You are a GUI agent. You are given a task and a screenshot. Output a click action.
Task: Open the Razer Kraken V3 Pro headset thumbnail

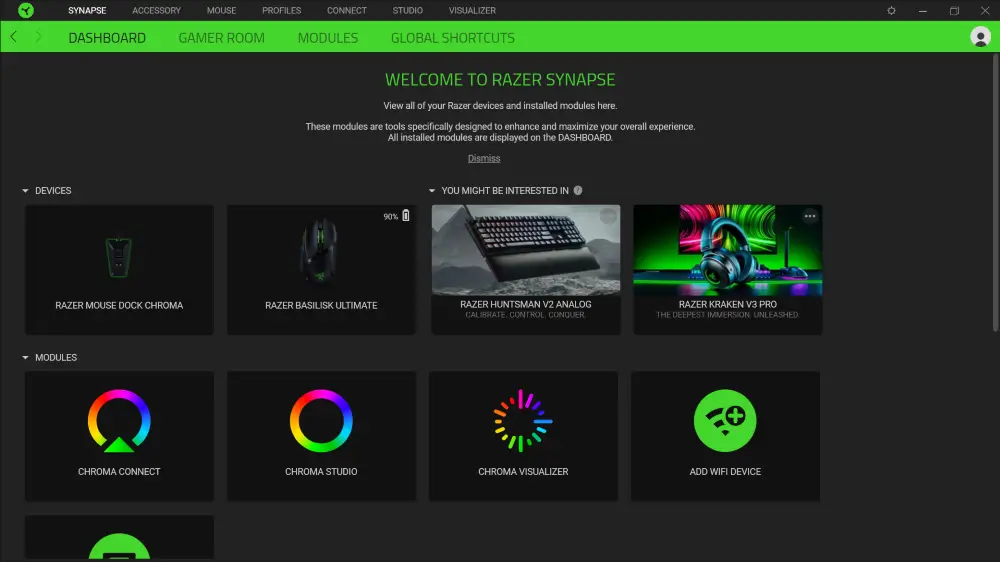pyautogui.click(x=728, y=250)
